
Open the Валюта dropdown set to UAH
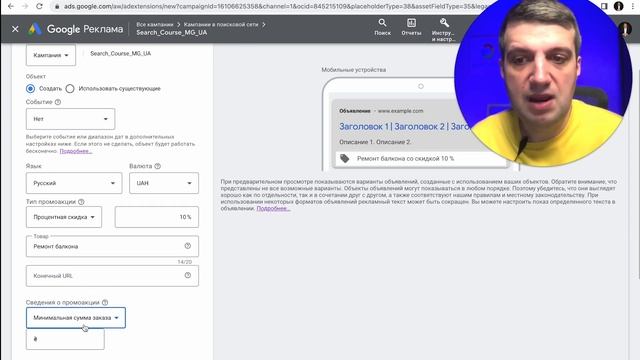coord(164,183)
